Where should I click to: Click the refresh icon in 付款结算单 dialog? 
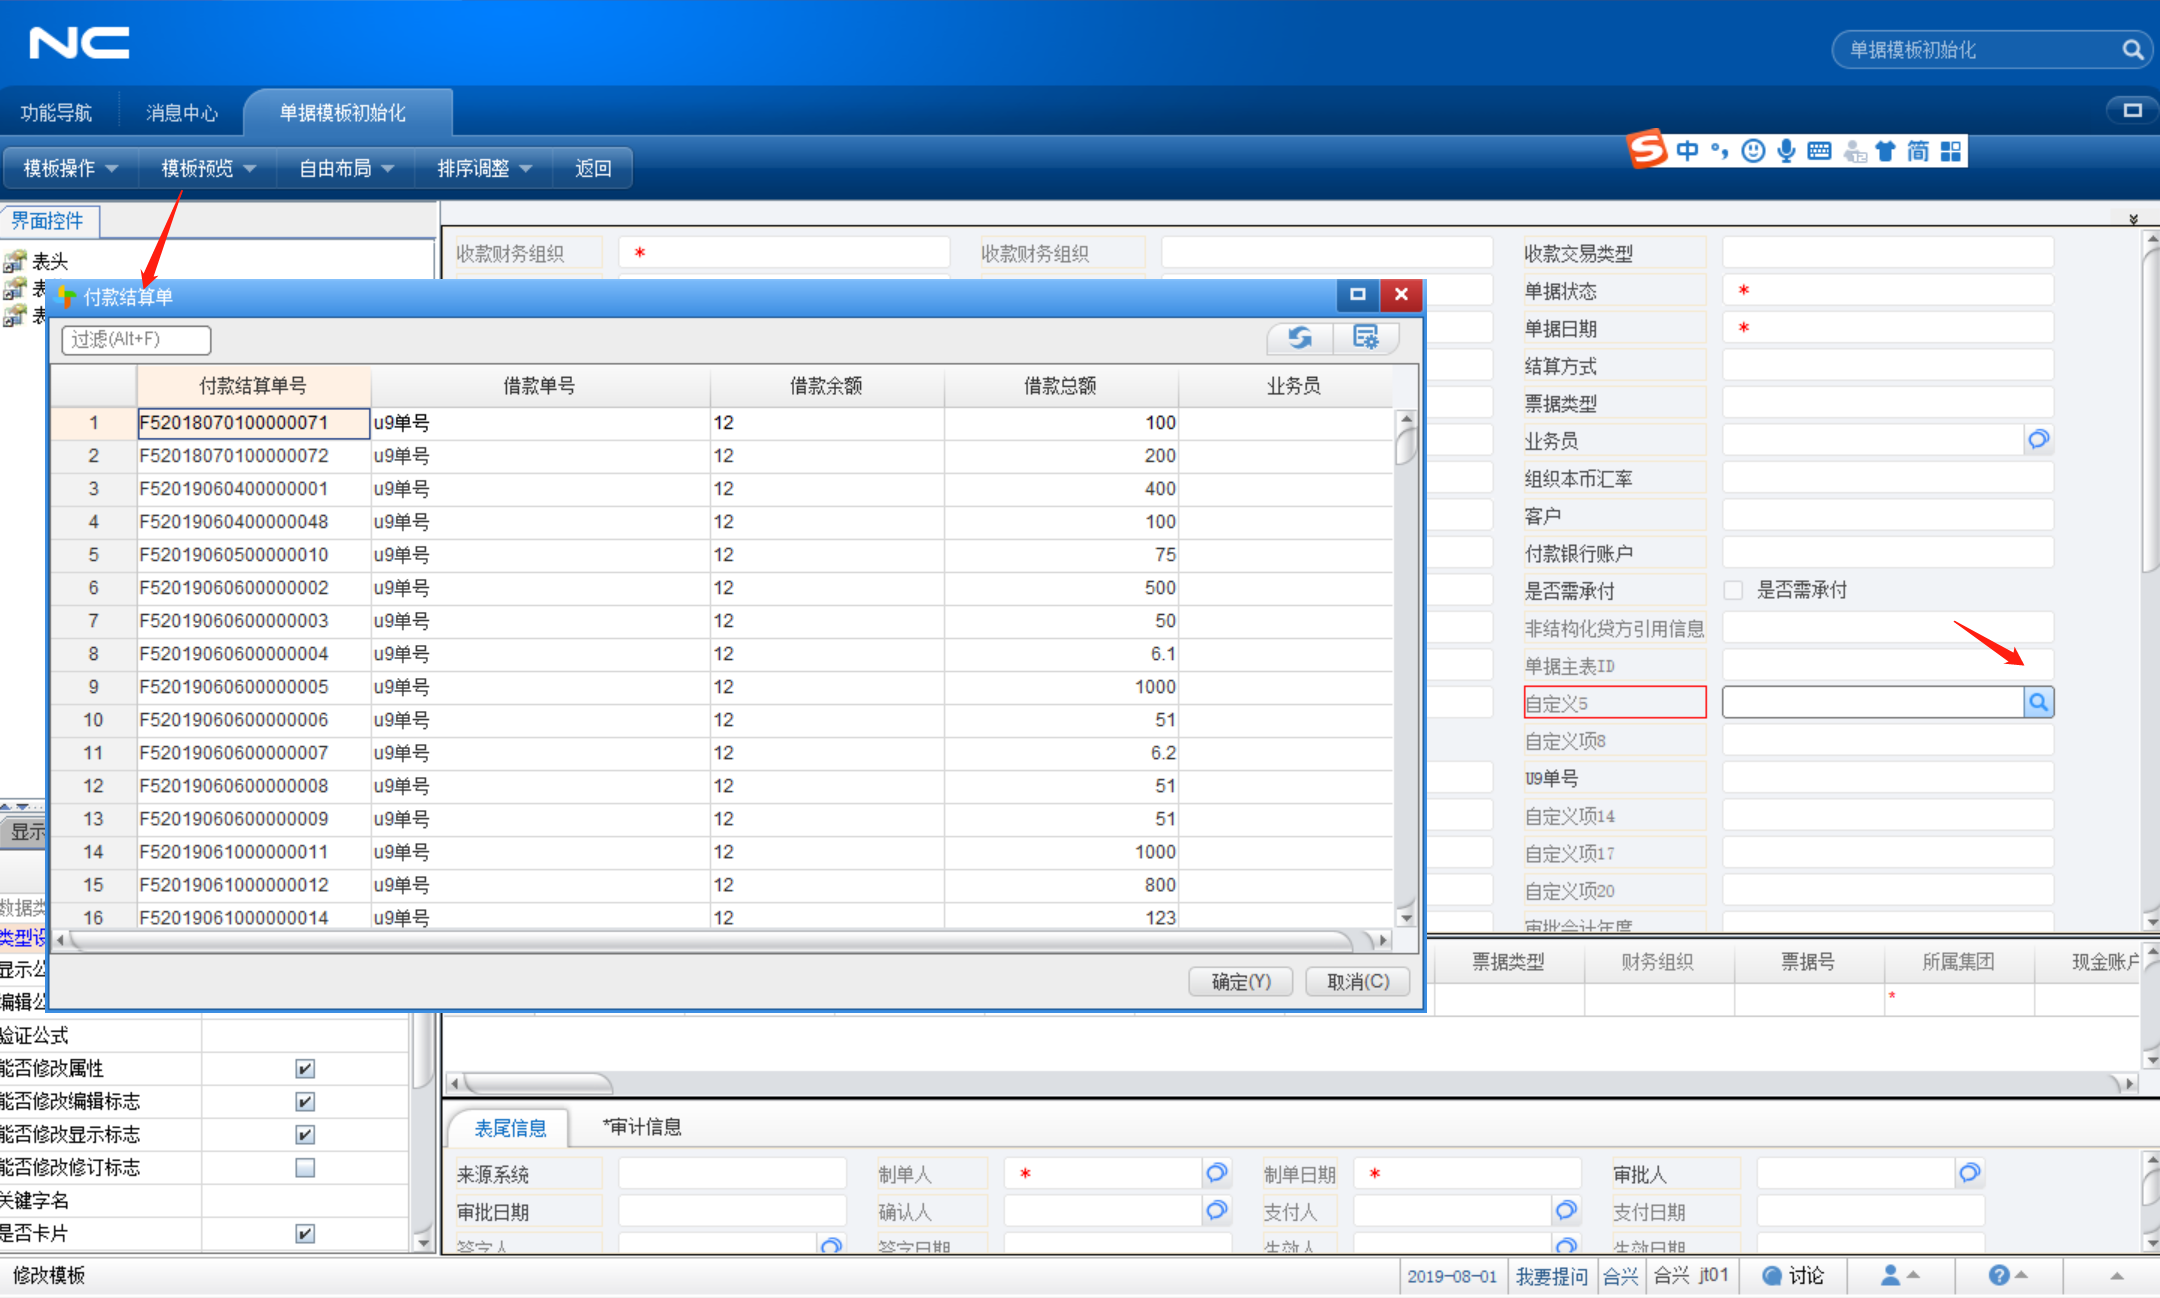1298,338
